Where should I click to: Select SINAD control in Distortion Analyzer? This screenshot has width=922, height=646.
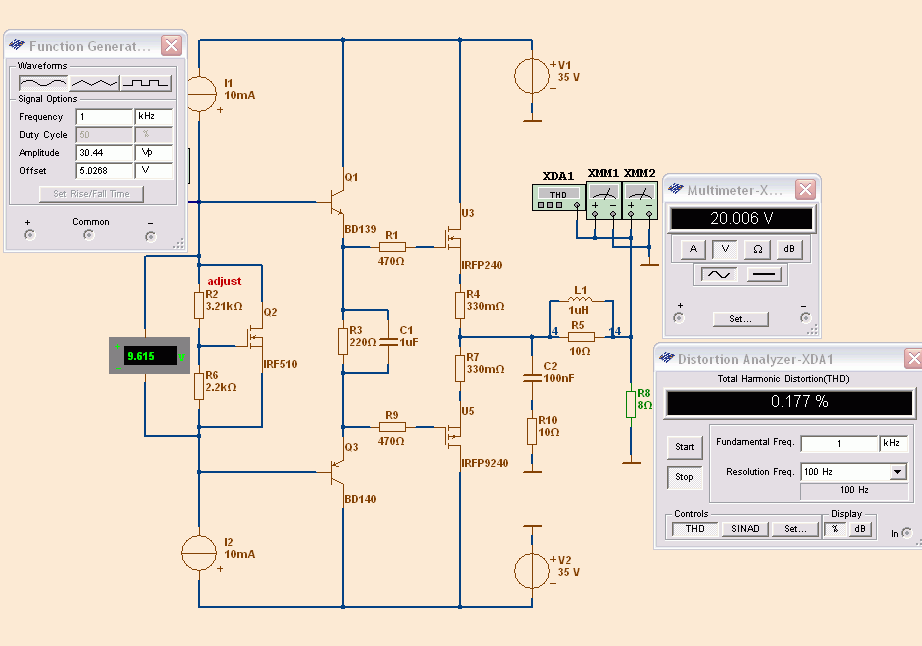tap(745, 528)
